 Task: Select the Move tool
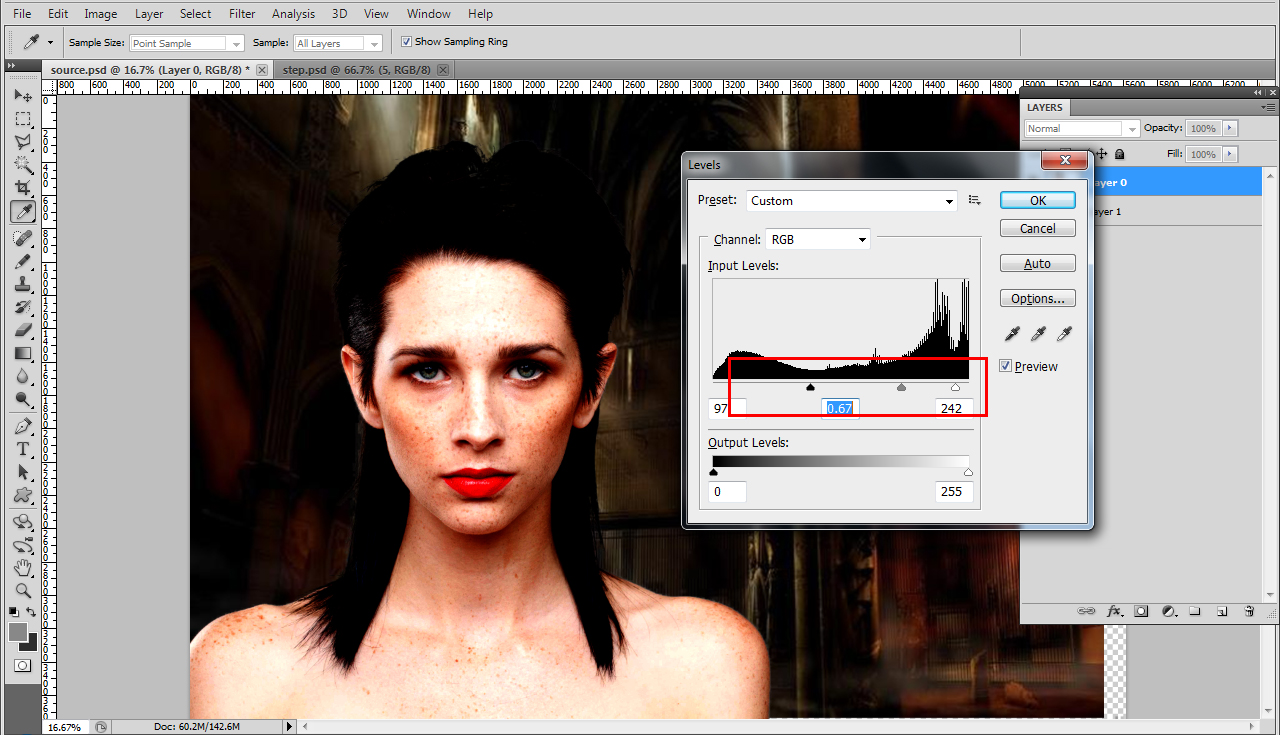(23, 96)
